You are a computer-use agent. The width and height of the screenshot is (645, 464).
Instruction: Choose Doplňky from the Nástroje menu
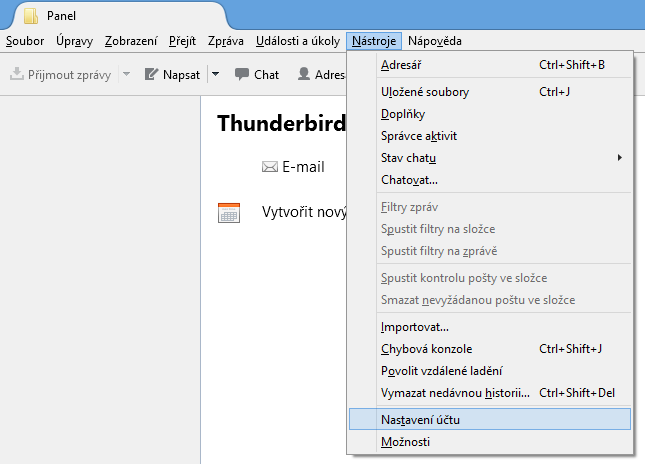pyautogui.click(x=404, y=114)
